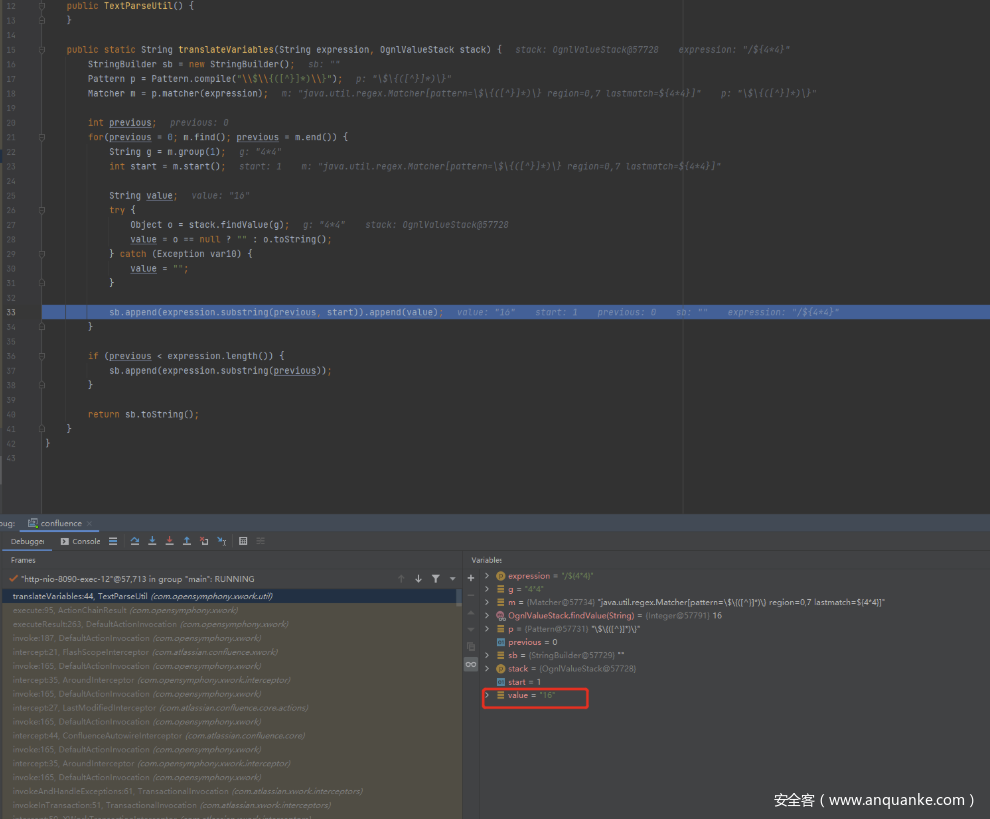The height and width of the screenshot is (819, 990).
Task: Select next frame with down arrow
Action: click(x=418, y=578)
